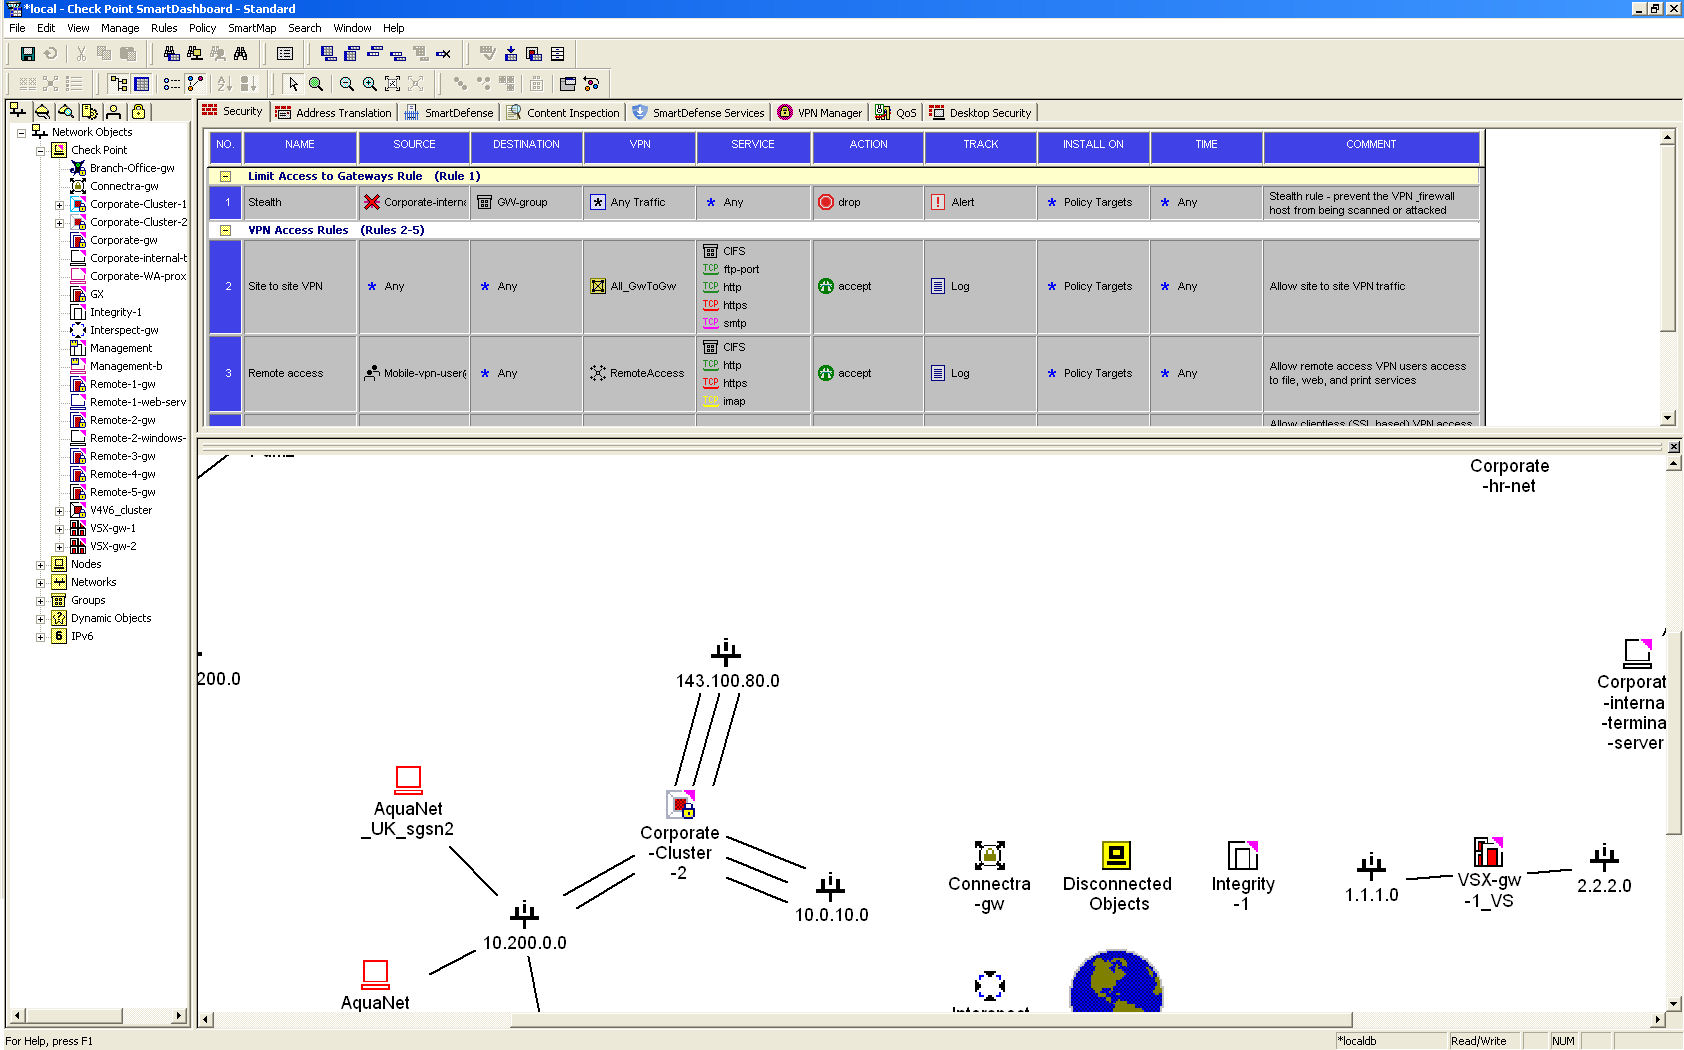This screenshot has height=1050, width=1684.
Task: Click the INSTALL ON column header
Action: click(1093, 145)
